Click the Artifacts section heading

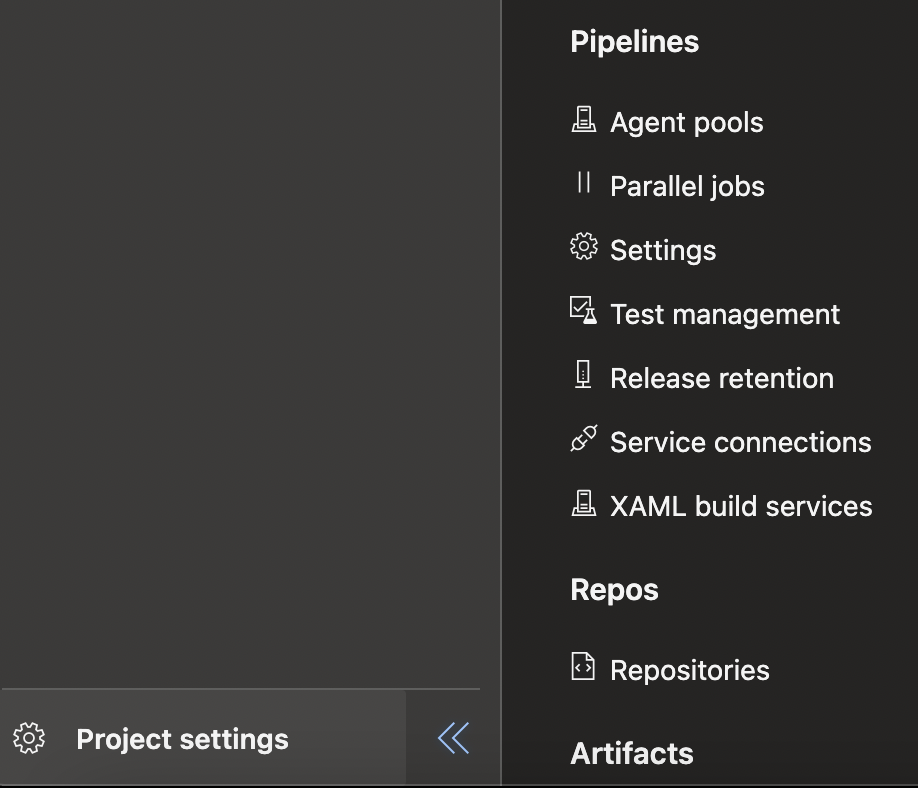pyautogui.click(x=632, y=754)
